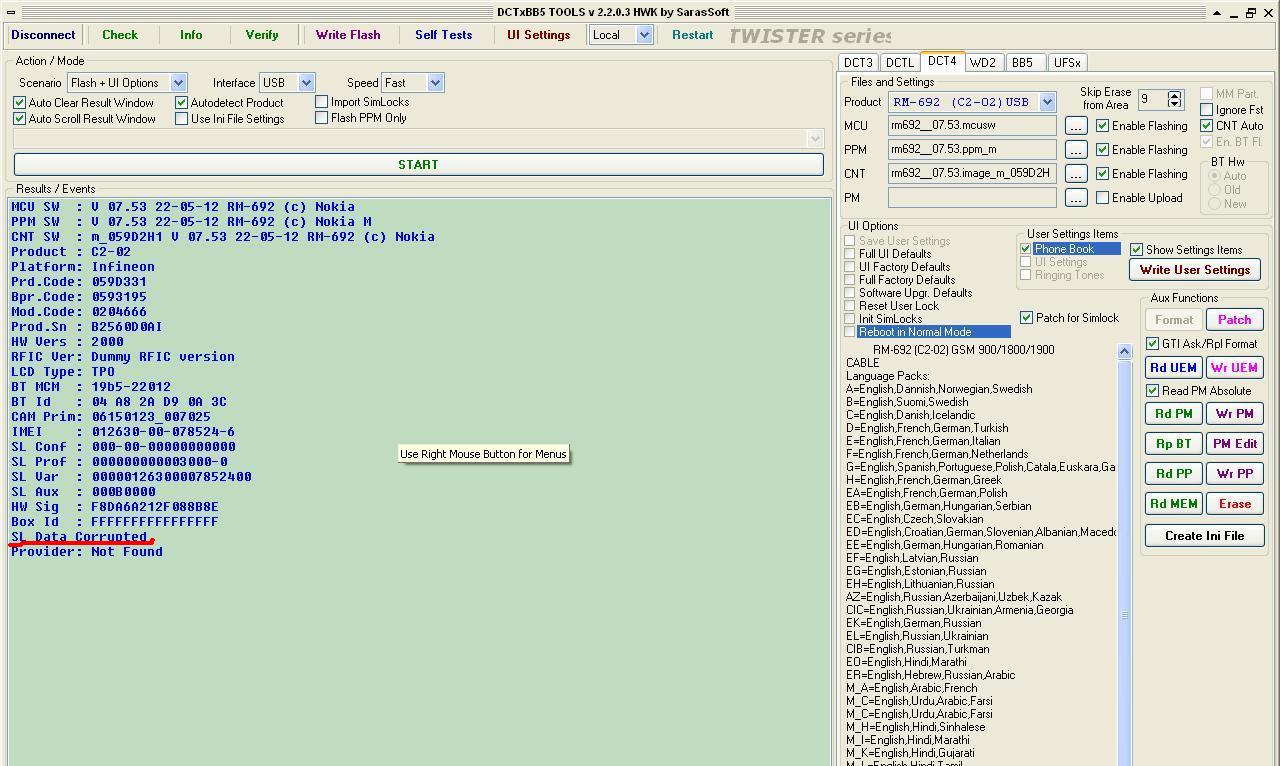Switch to the WD2 tab

point(983,63)
